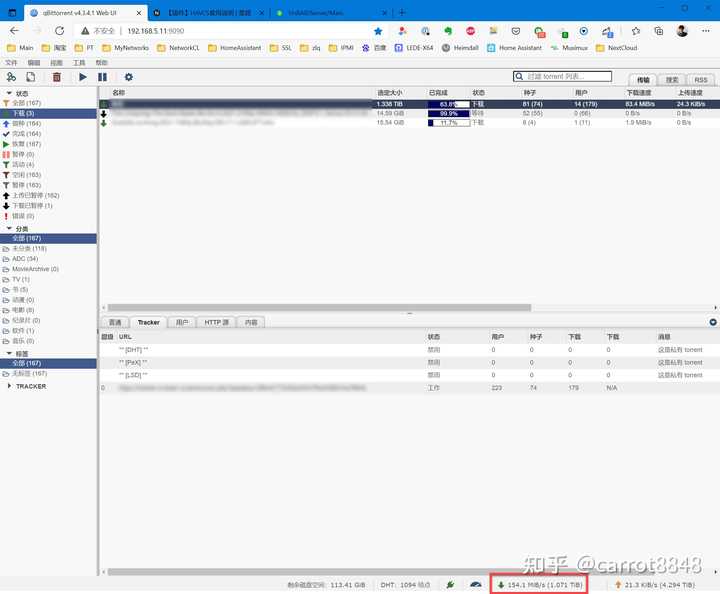Collapse the 标签 filter section
The height and width of the screenshot is (594, 720).
pos(9,353)
